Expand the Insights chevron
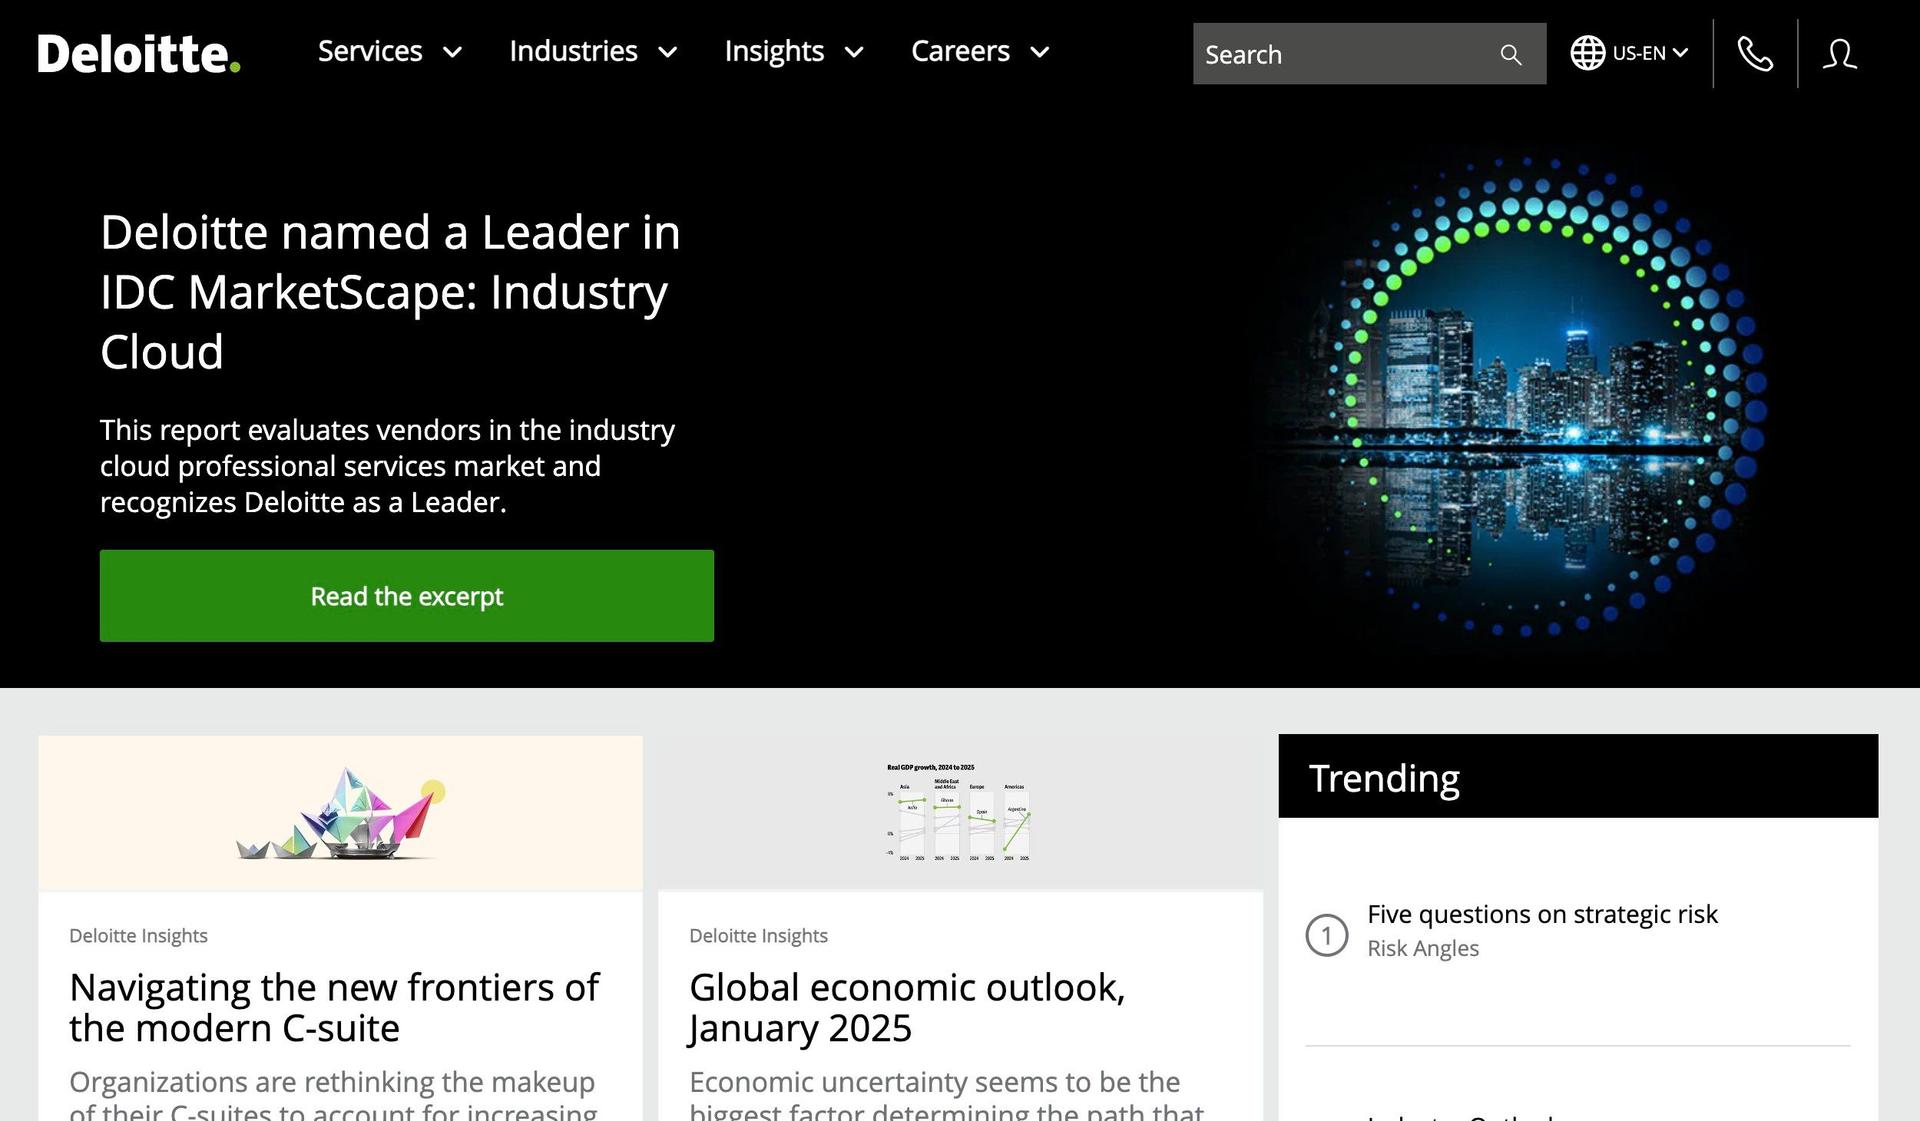The image size is (1920, 1121). coord(854,53)
